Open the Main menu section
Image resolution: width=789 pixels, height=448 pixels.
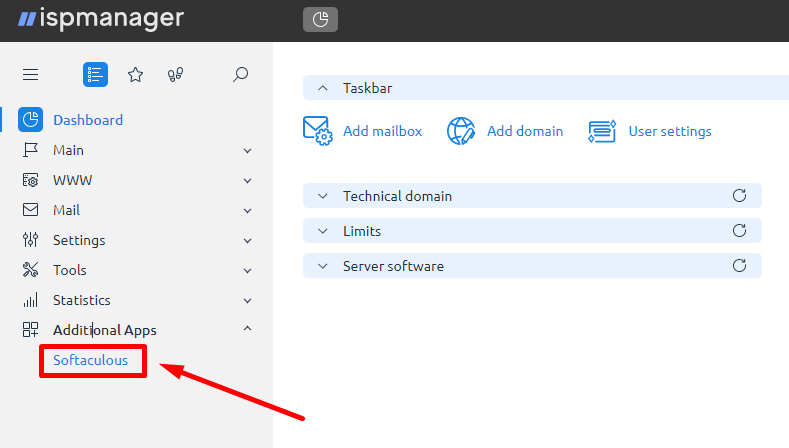[x=68, y=150]
